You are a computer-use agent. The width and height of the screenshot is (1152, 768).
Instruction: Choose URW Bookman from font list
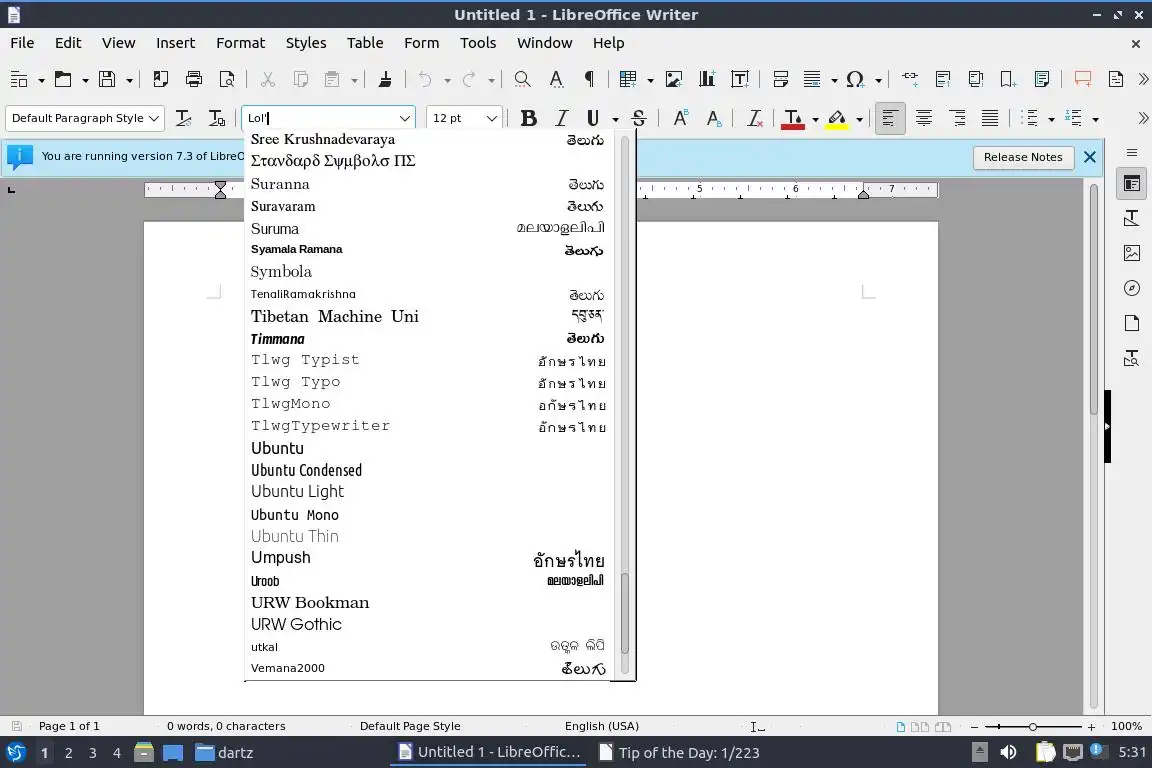[428, 603]
